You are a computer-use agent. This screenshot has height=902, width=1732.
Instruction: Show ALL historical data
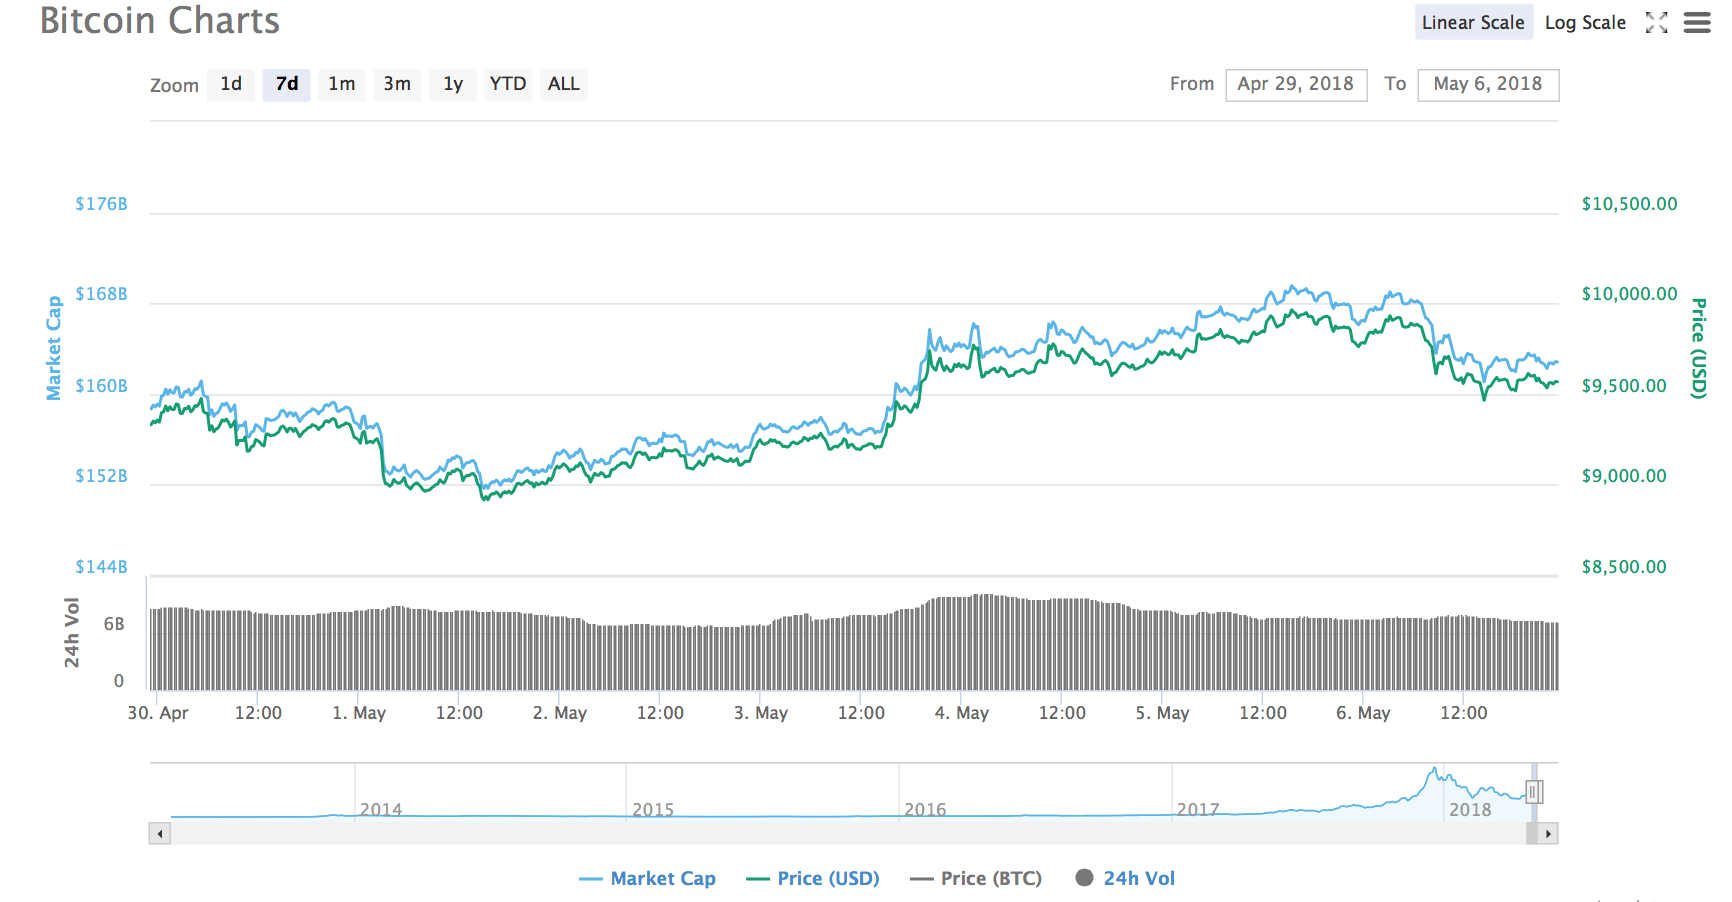tap(564, 84)
